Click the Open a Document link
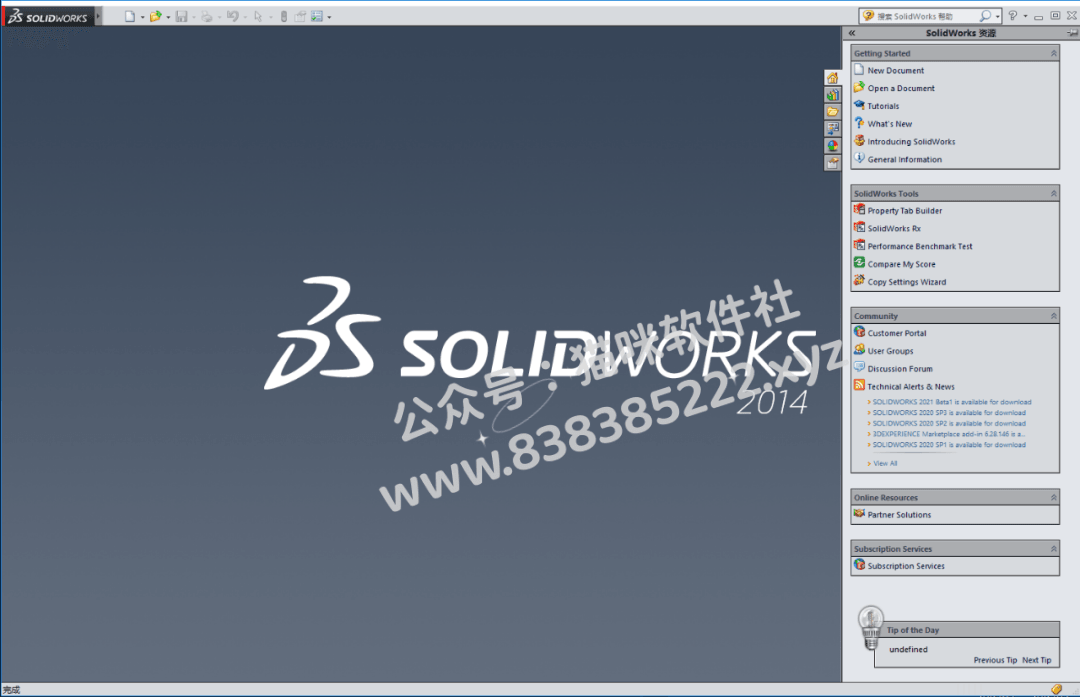This screenshot has width=1080, height=697. point(901,88)
